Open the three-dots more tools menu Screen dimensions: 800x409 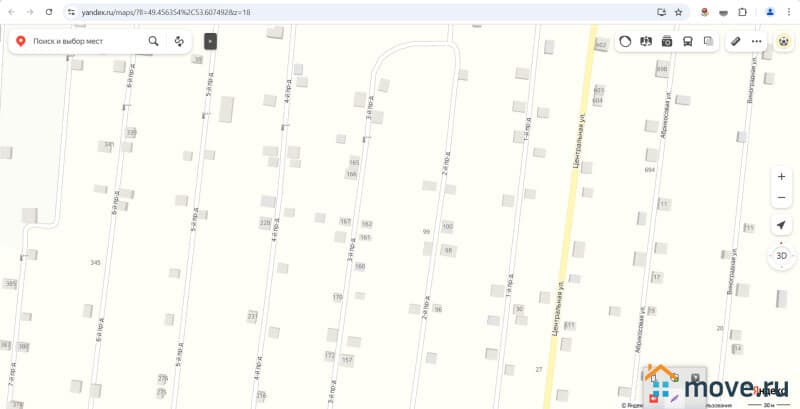point(757,41)
